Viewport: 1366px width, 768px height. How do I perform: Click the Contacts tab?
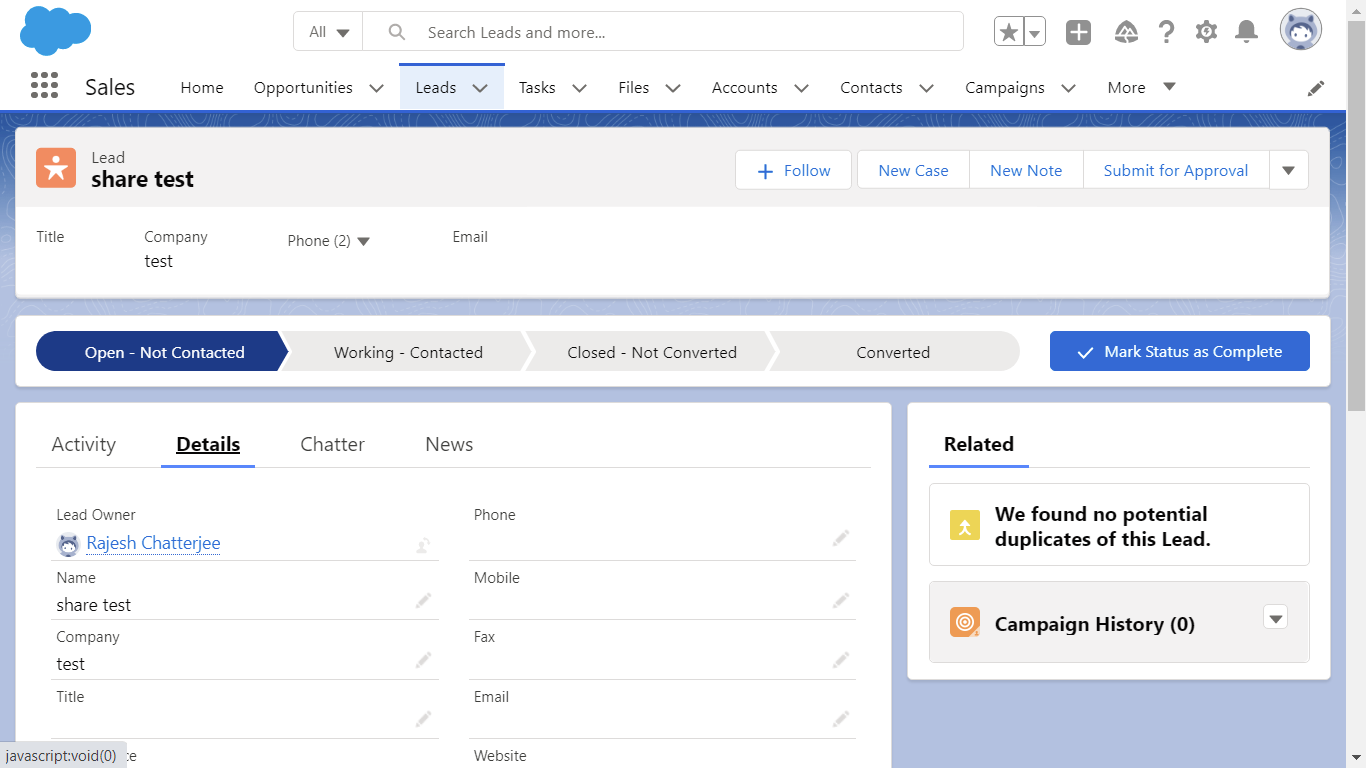coord(871,88)
